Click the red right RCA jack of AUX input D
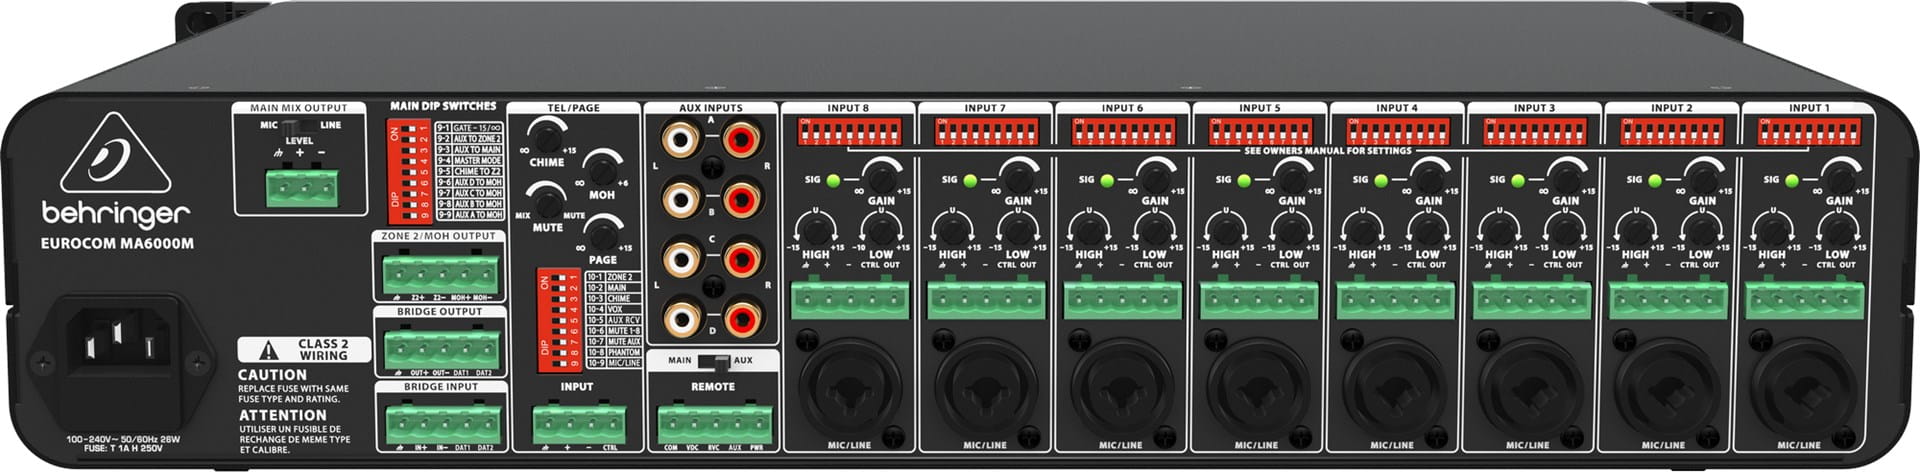1920x472 pixels. pos(740,320)
